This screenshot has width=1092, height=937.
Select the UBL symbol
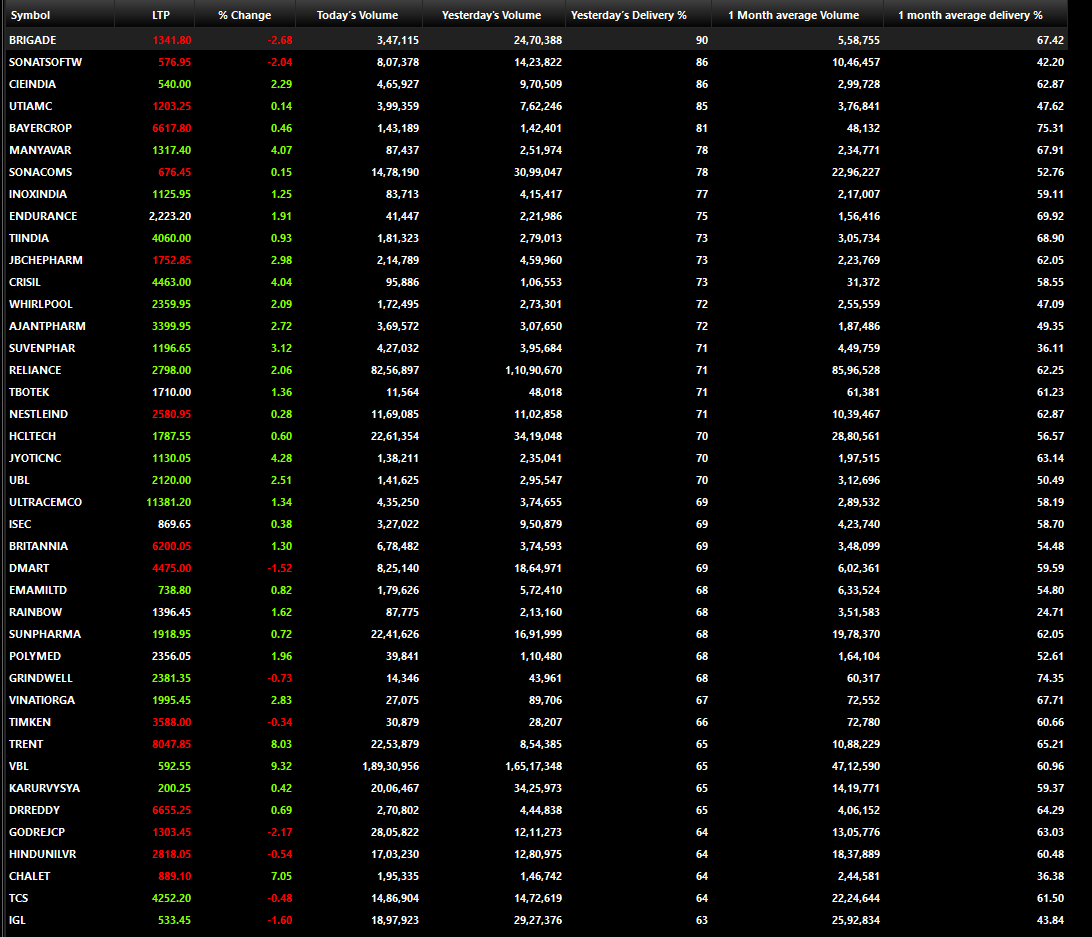click(x=20, y=480)
